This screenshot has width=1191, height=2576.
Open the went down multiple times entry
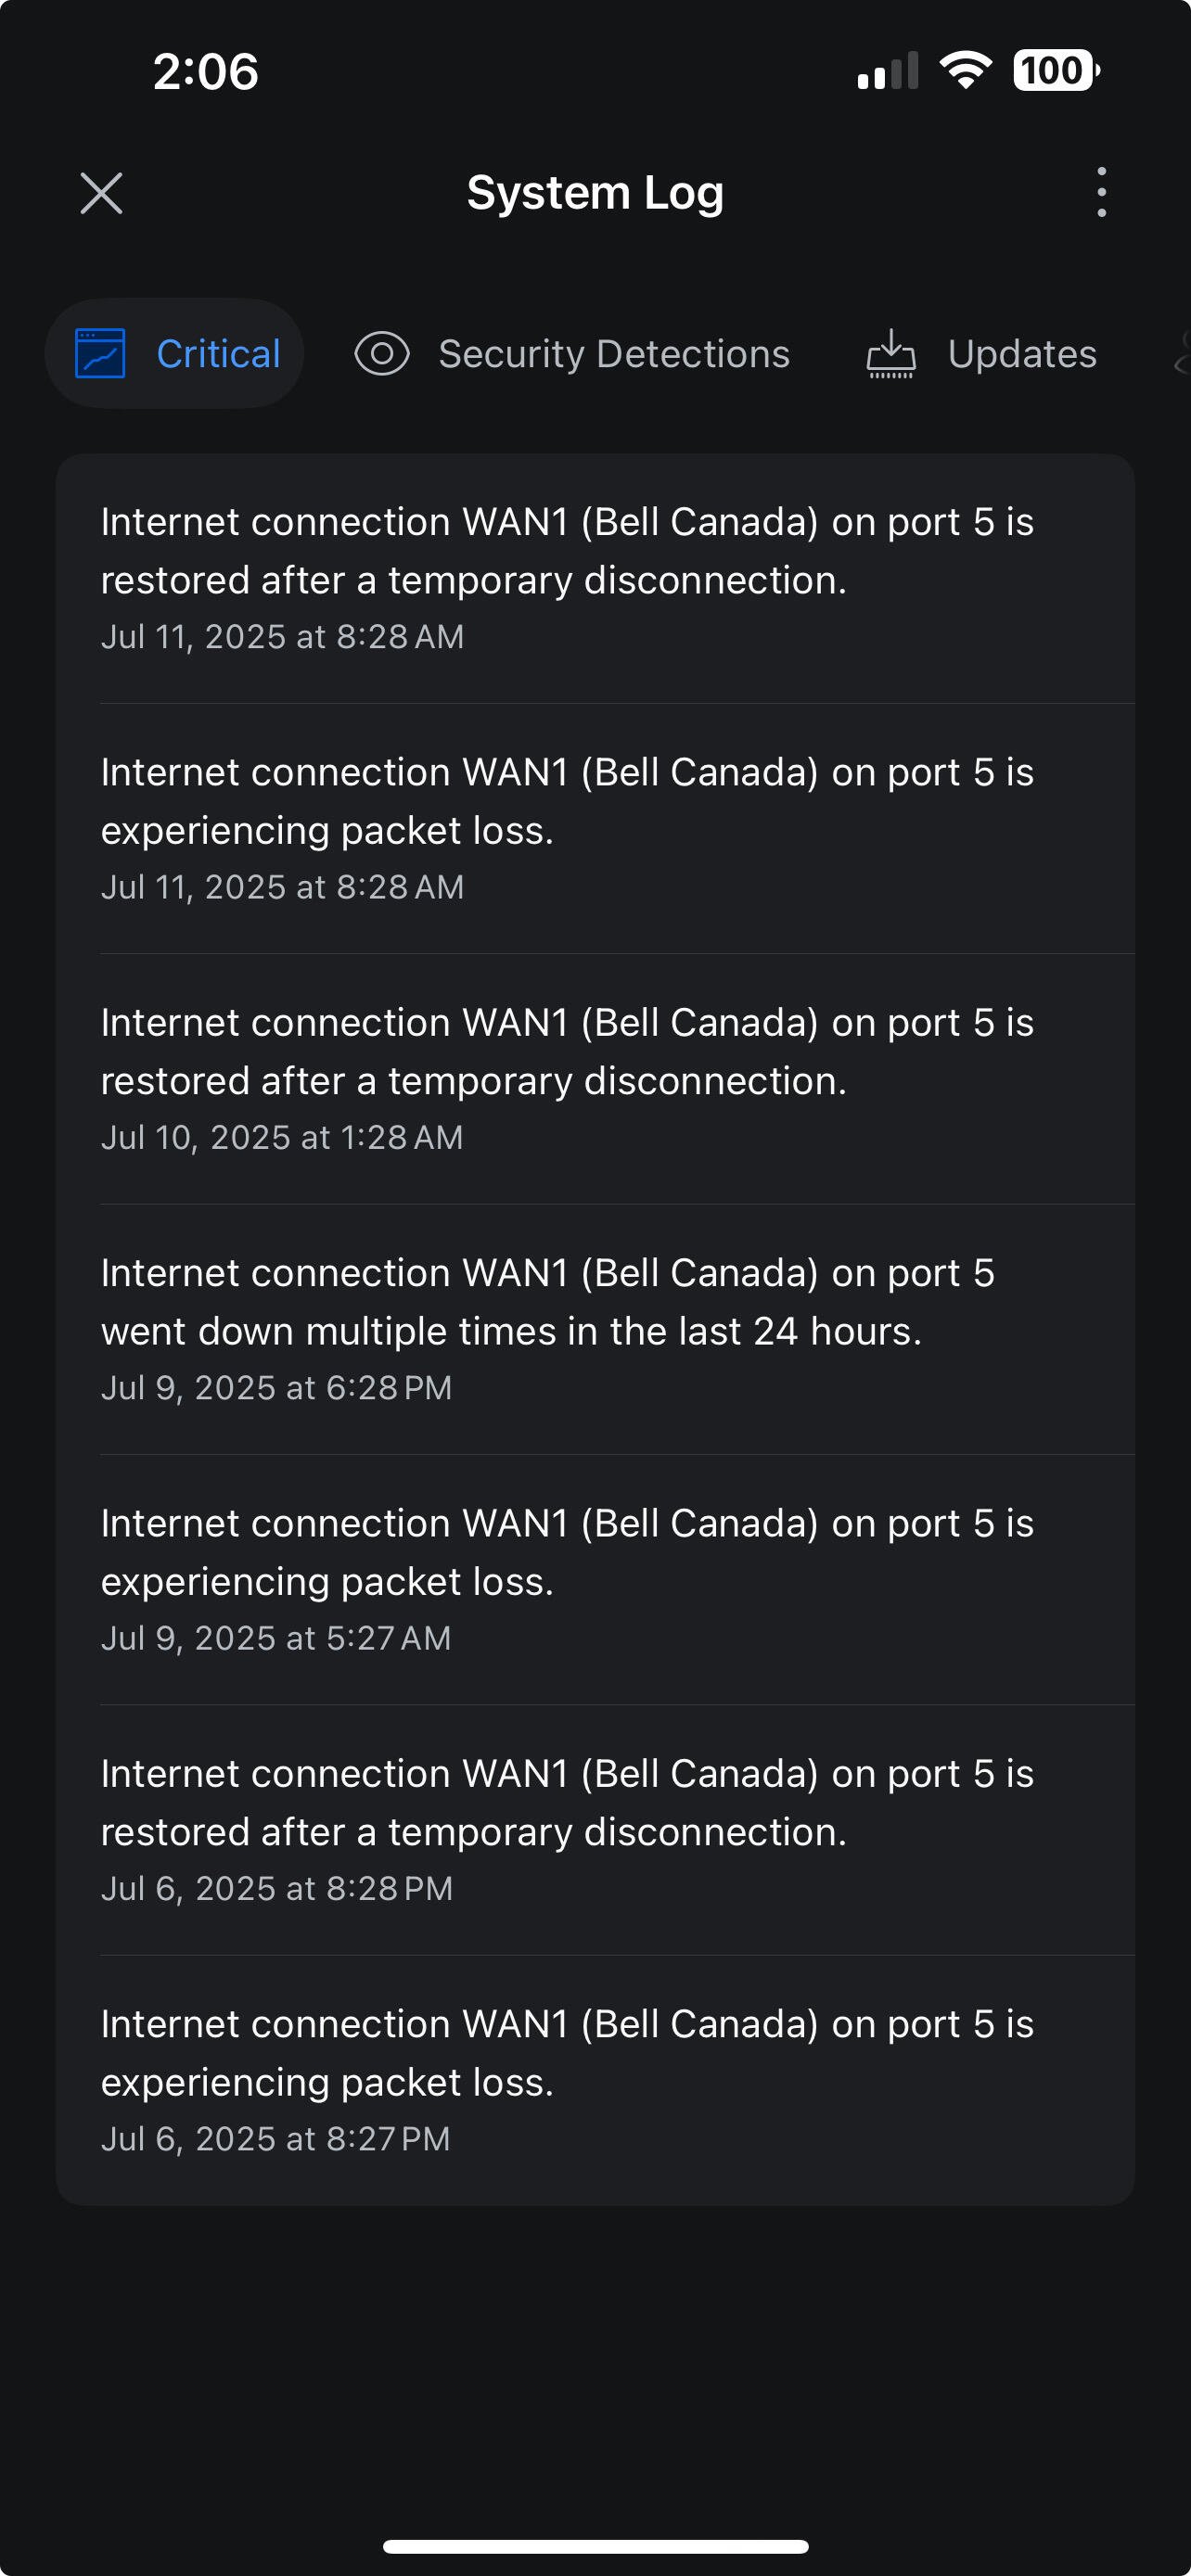595,1329
